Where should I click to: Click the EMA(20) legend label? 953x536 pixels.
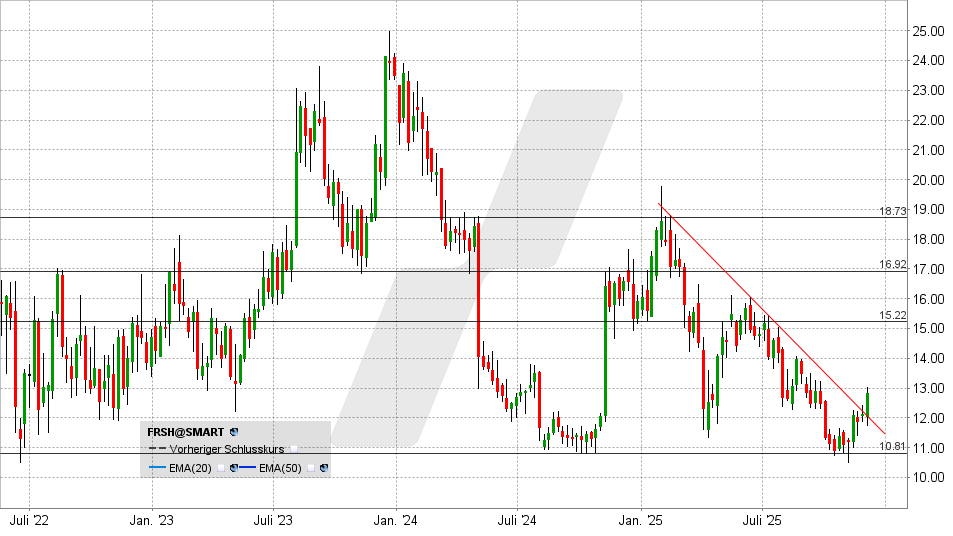click(190, 468)
